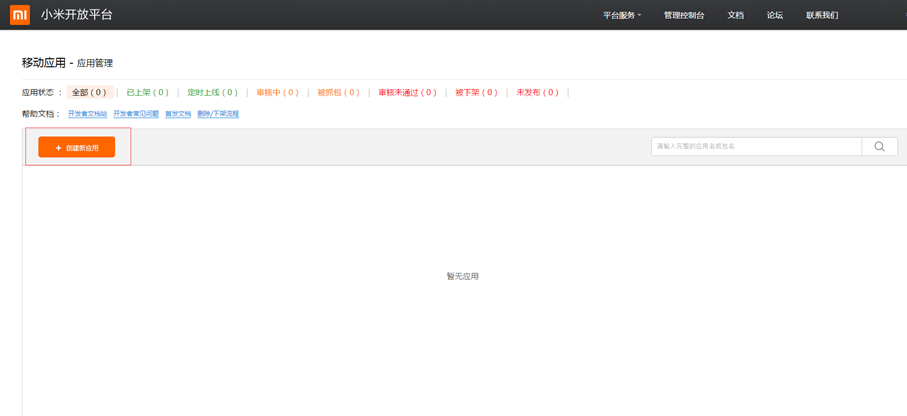Open the 开发者常见问题 help link
Image resolution: width=907 pixels, height=416 pixels.
click(x=136, y=114)
